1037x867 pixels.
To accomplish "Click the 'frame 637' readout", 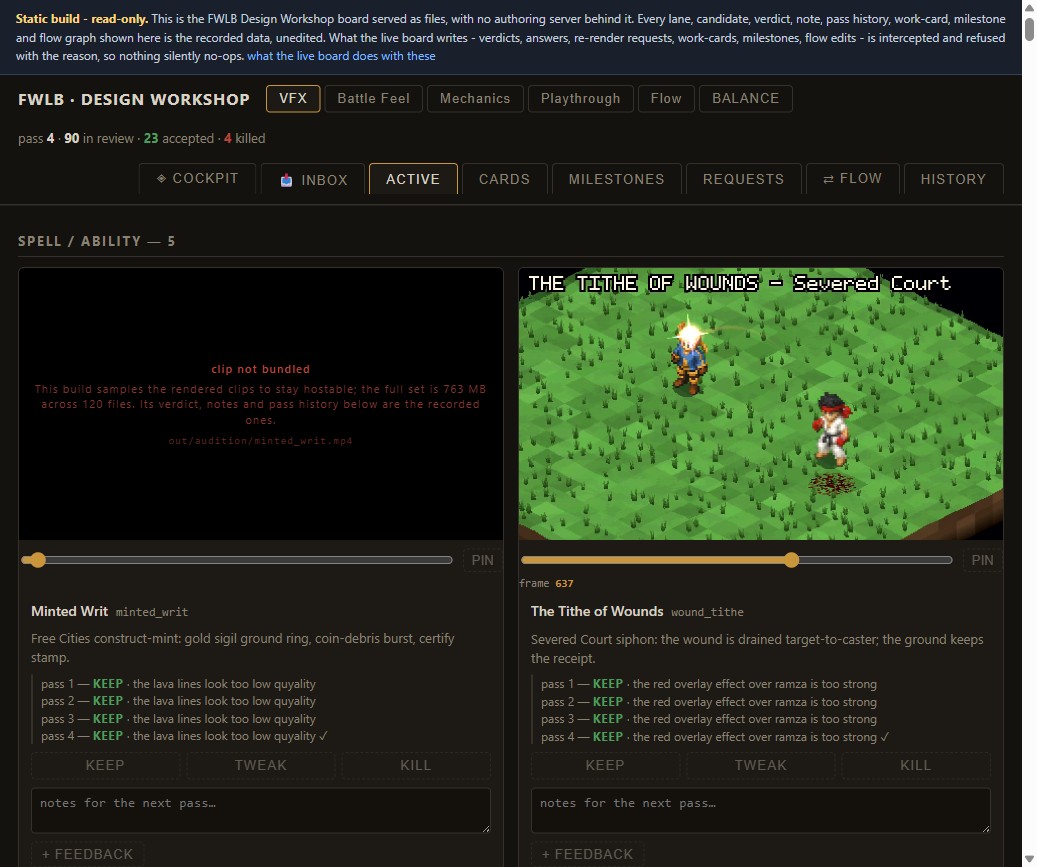I will [546, 583].
